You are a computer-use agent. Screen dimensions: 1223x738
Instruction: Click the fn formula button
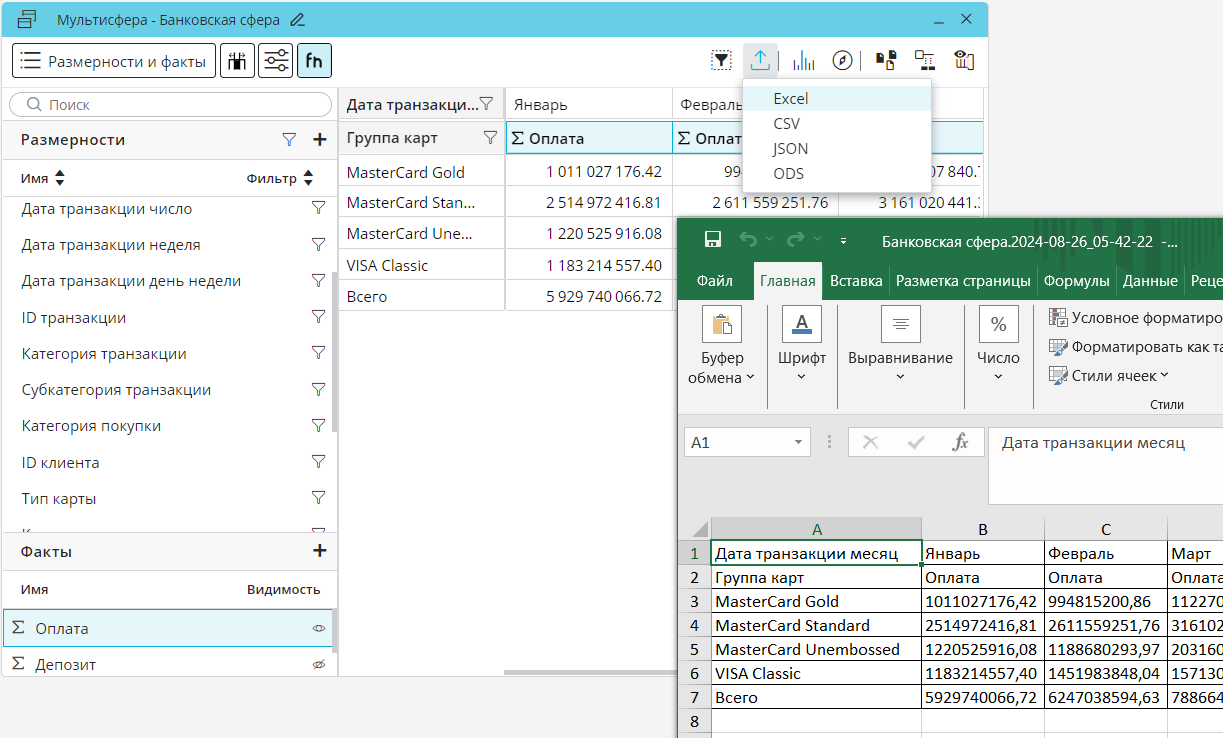pos(314,61)
